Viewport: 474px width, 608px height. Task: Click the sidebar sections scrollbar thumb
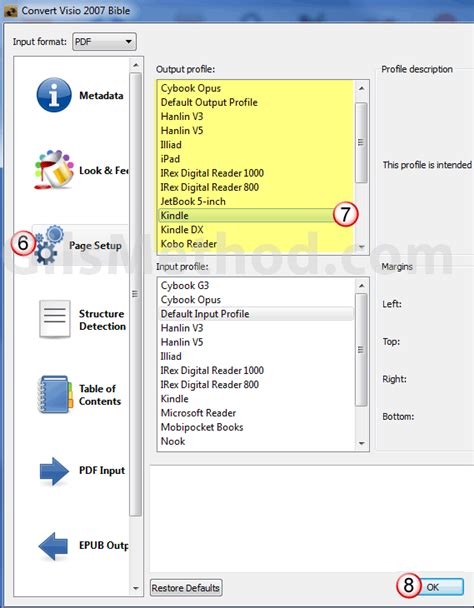(x=135, y=294)
